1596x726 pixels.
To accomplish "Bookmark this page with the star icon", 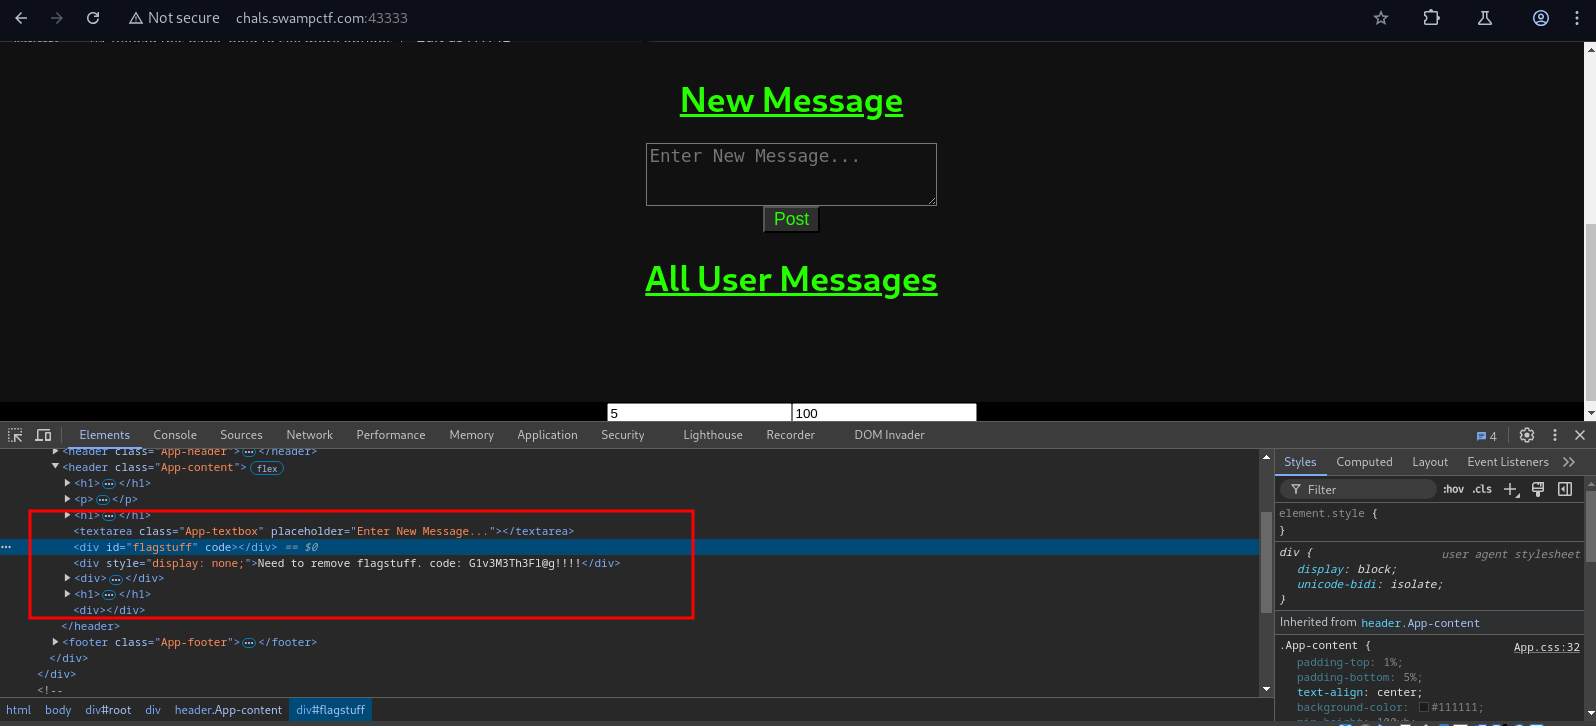I will 1381,18.
